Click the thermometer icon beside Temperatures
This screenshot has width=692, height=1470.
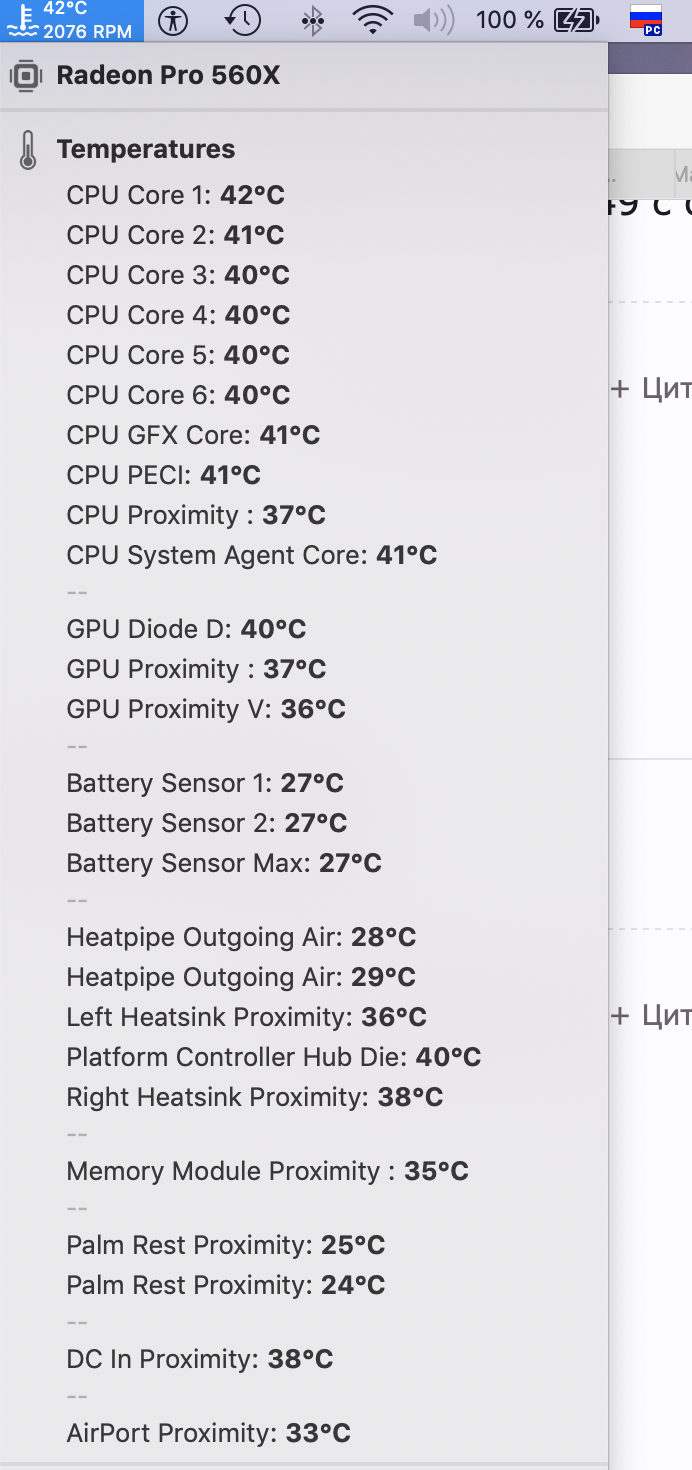point(27,150)
